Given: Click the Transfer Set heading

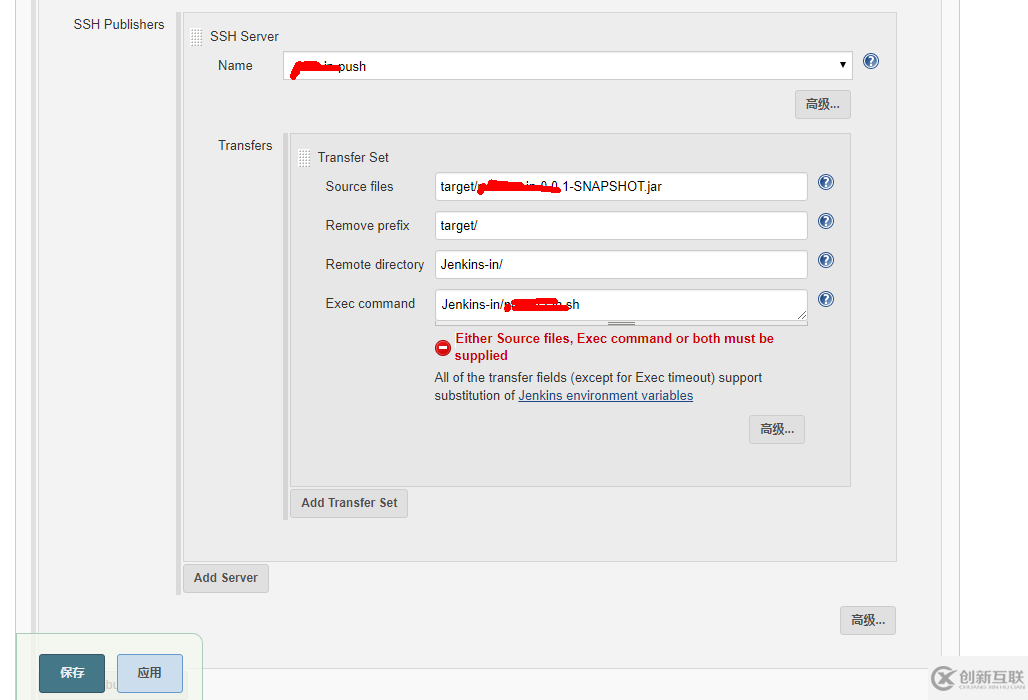Looking at the screenshot, I should (x=353, y=157).
